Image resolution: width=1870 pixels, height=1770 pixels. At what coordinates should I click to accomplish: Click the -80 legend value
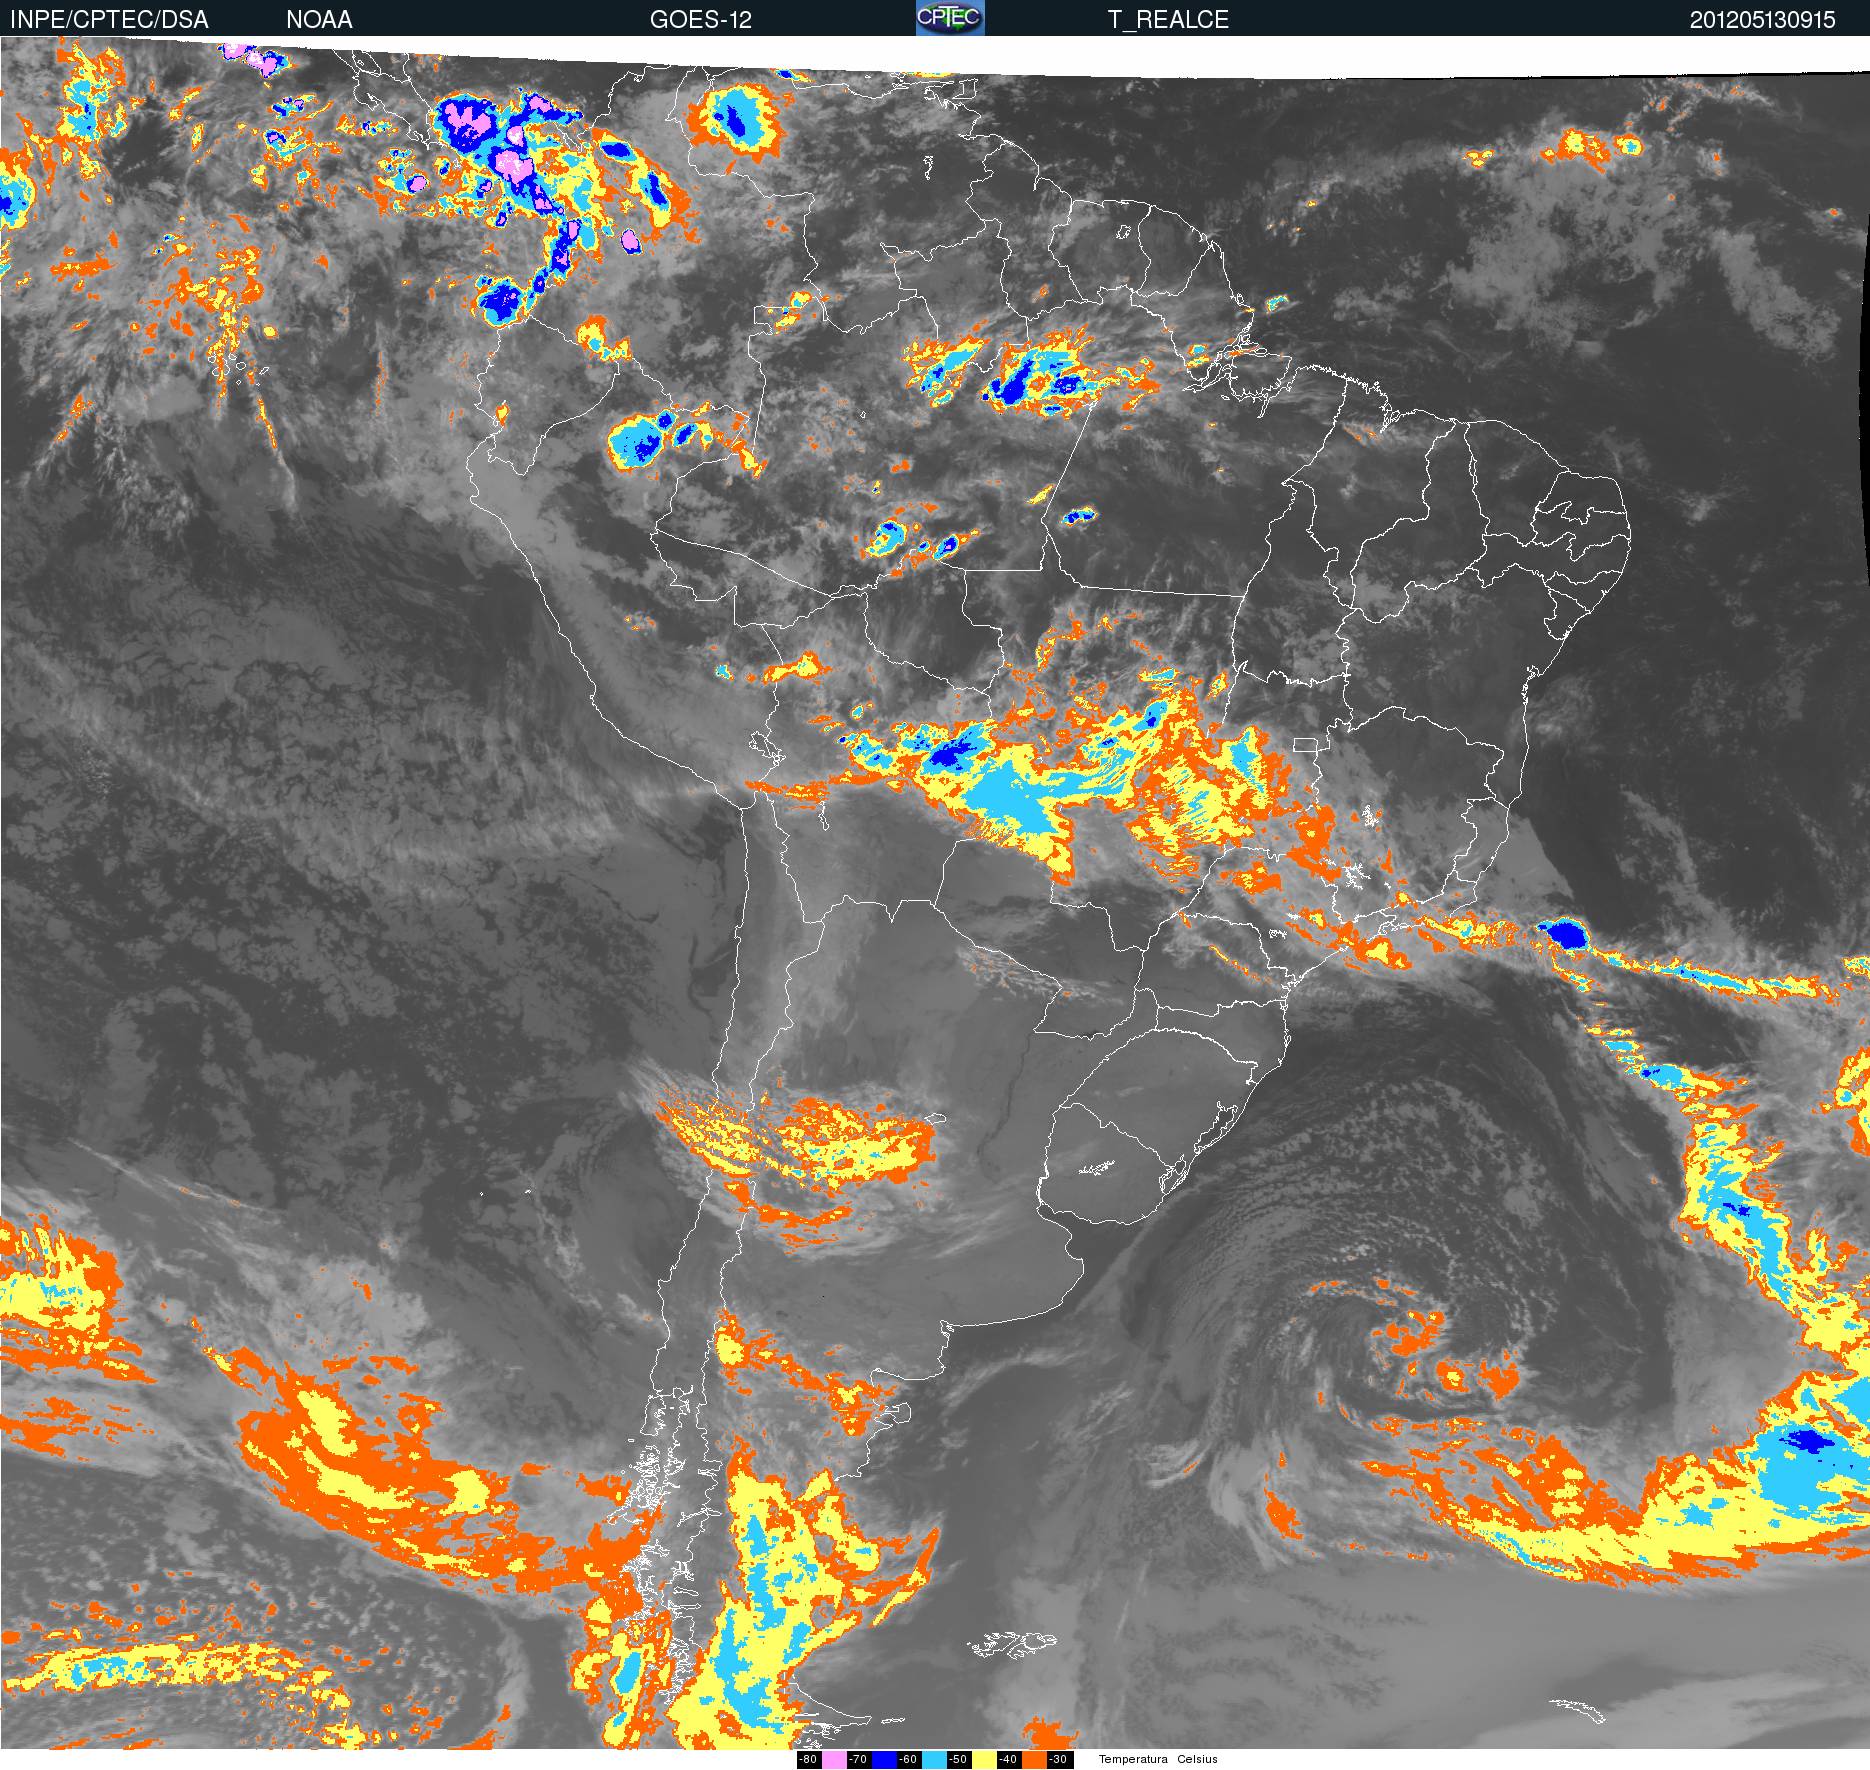809,1760
